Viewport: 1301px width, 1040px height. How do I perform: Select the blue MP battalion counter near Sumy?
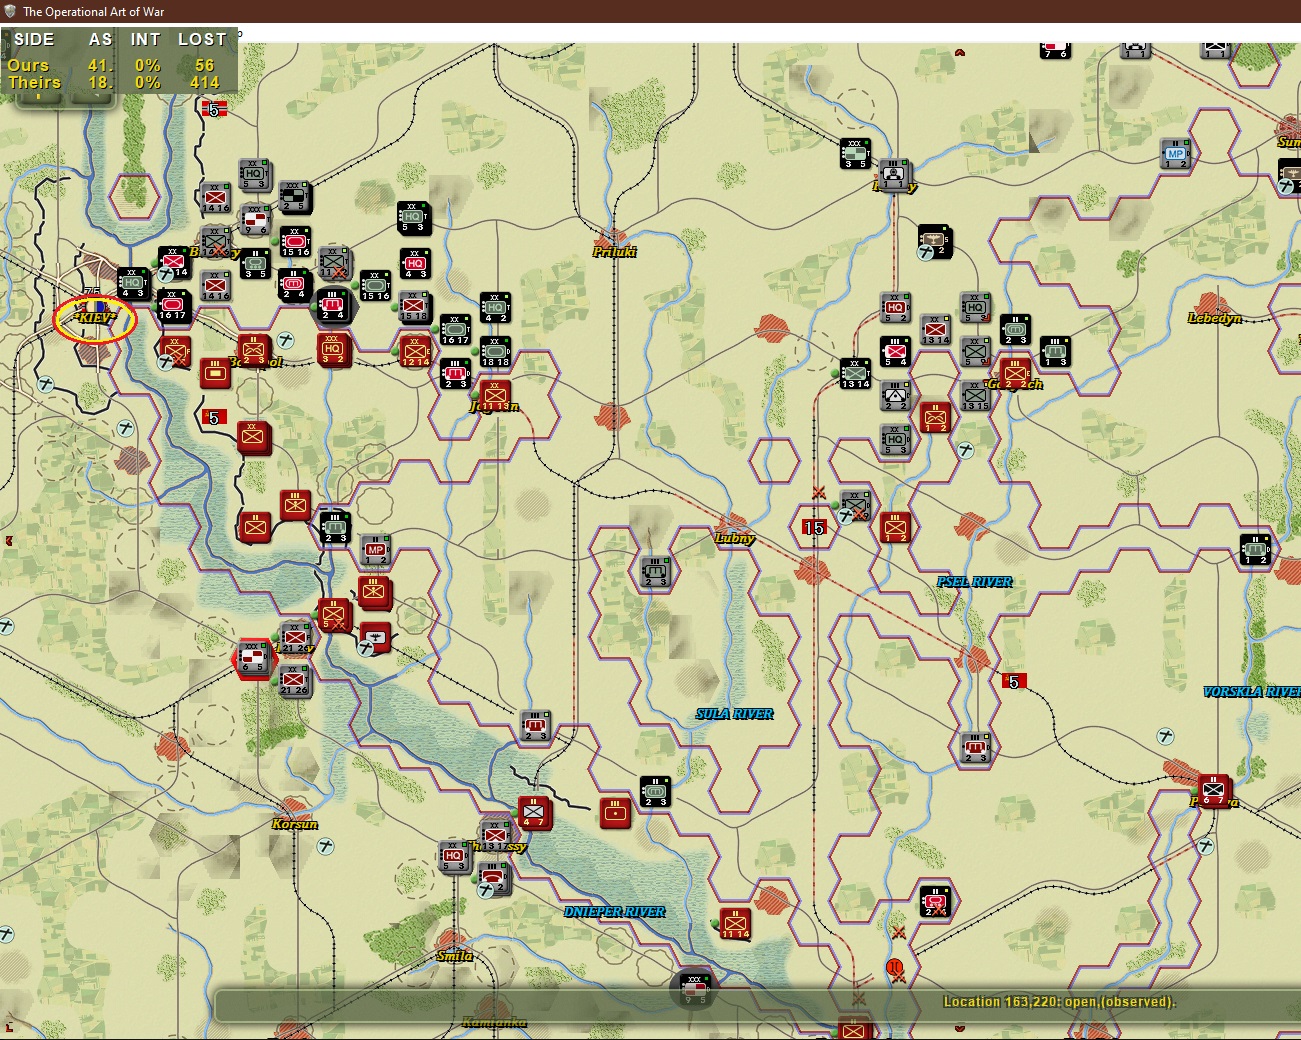1175,154
